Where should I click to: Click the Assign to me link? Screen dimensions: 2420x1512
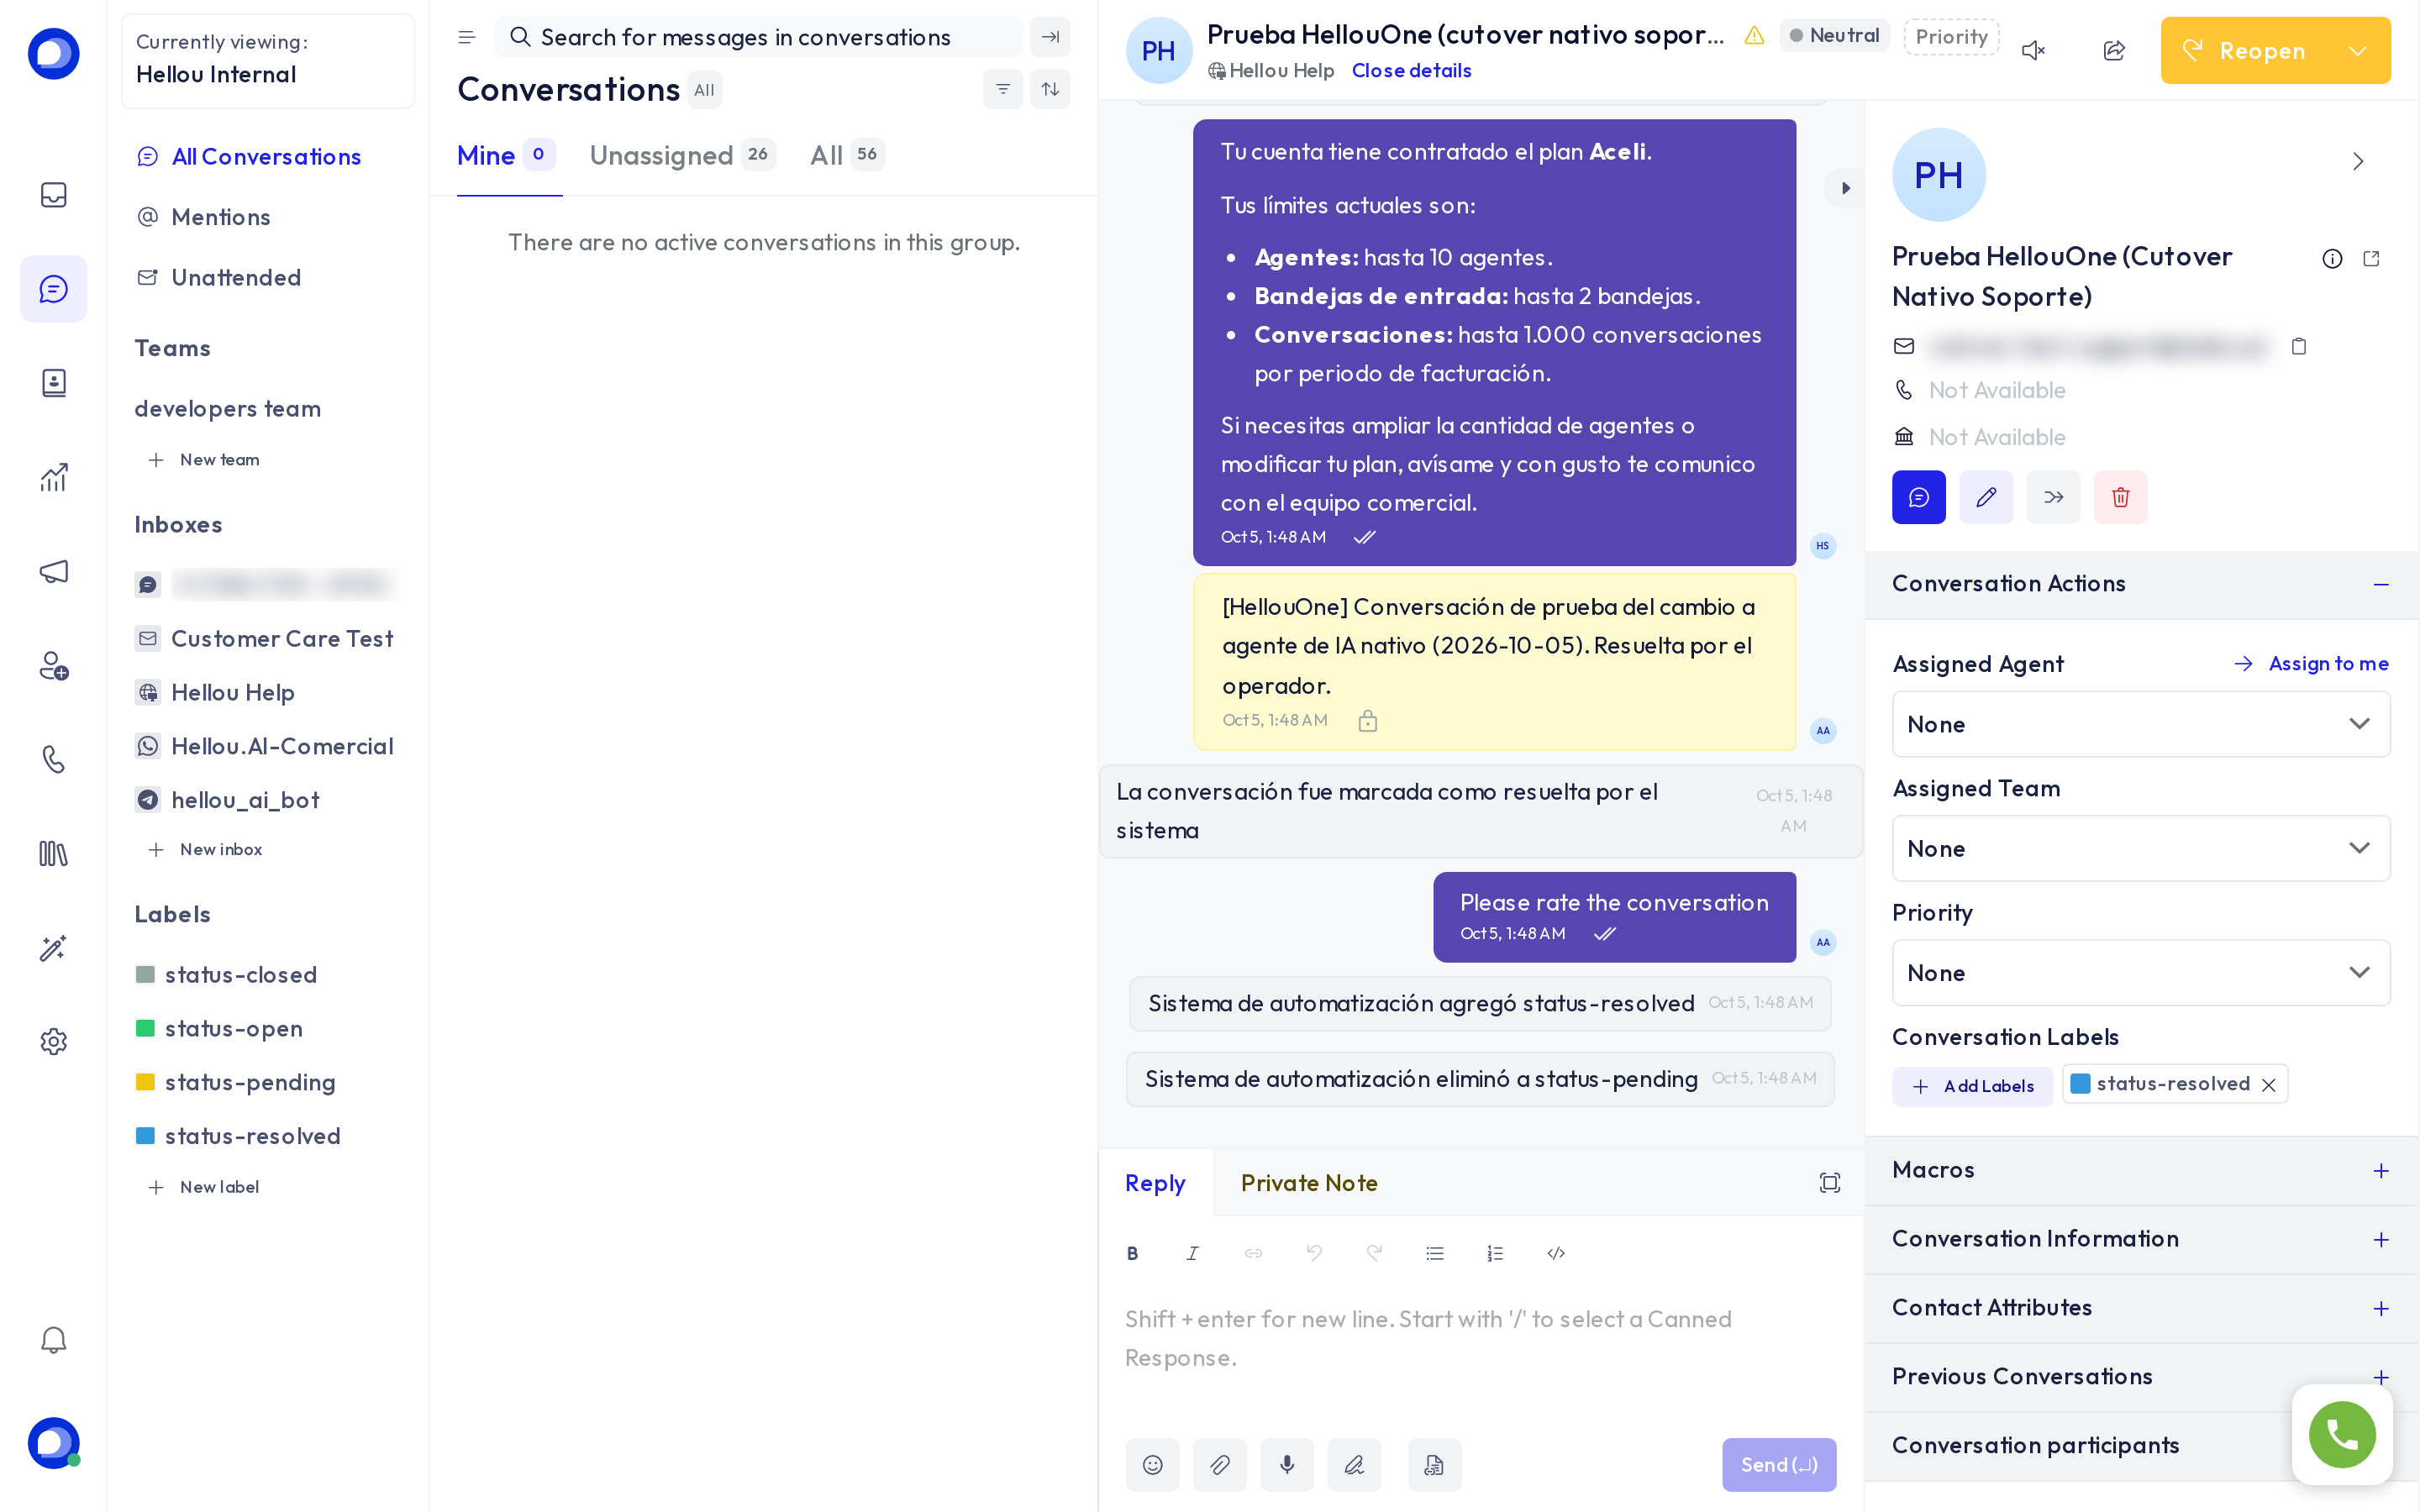2310,663
